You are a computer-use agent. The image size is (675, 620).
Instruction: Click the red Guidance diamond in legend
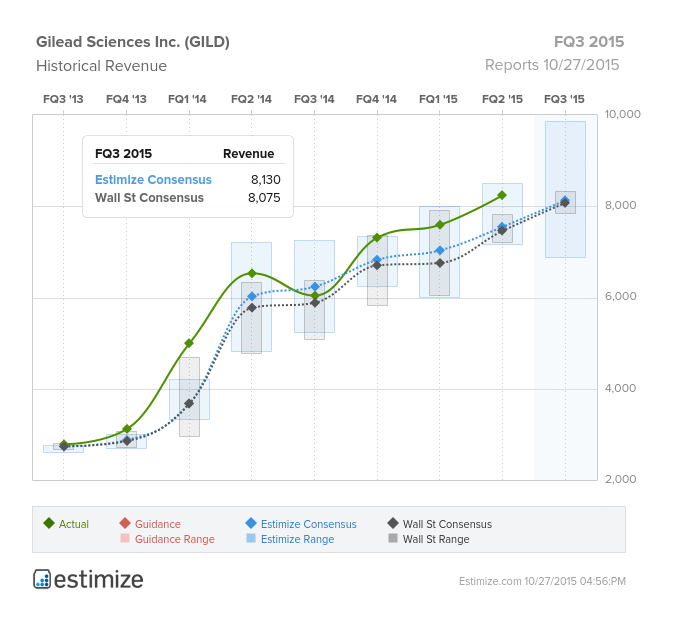(125, 523)
